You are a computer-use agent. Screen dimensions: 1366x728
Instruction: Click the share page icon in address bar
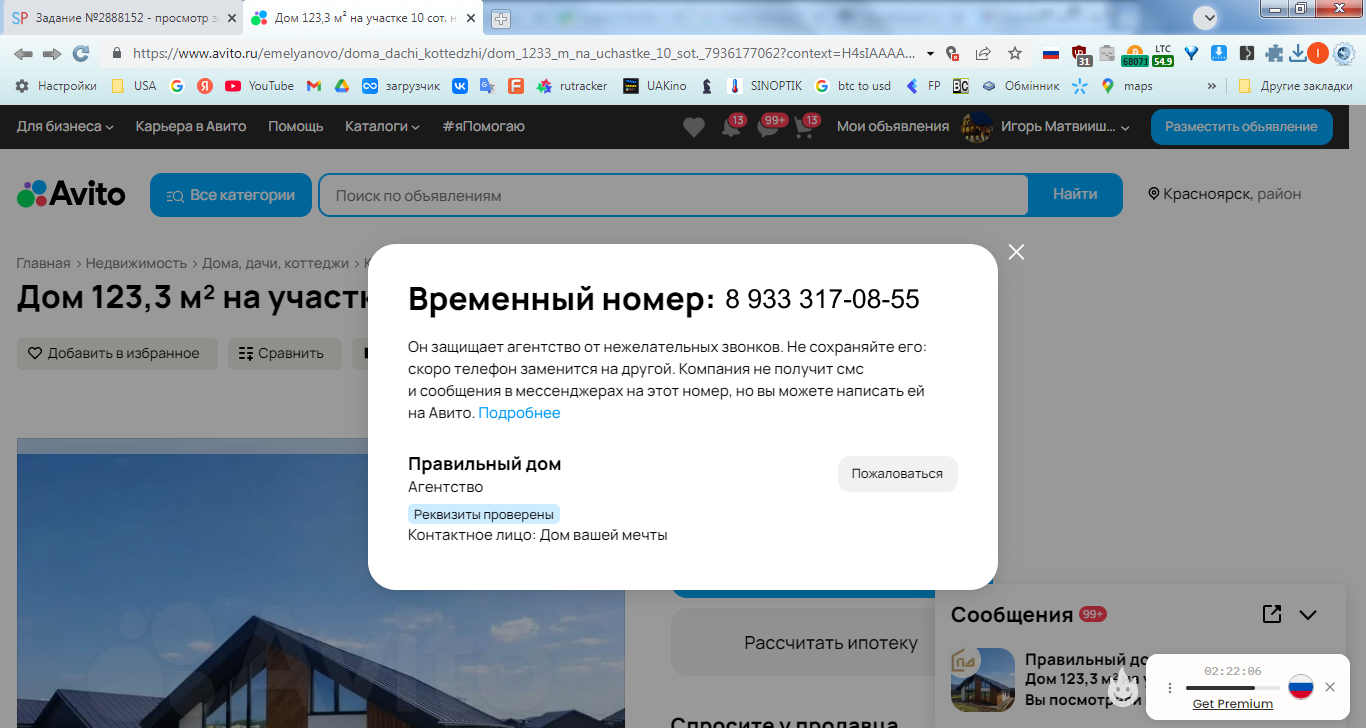984,53
